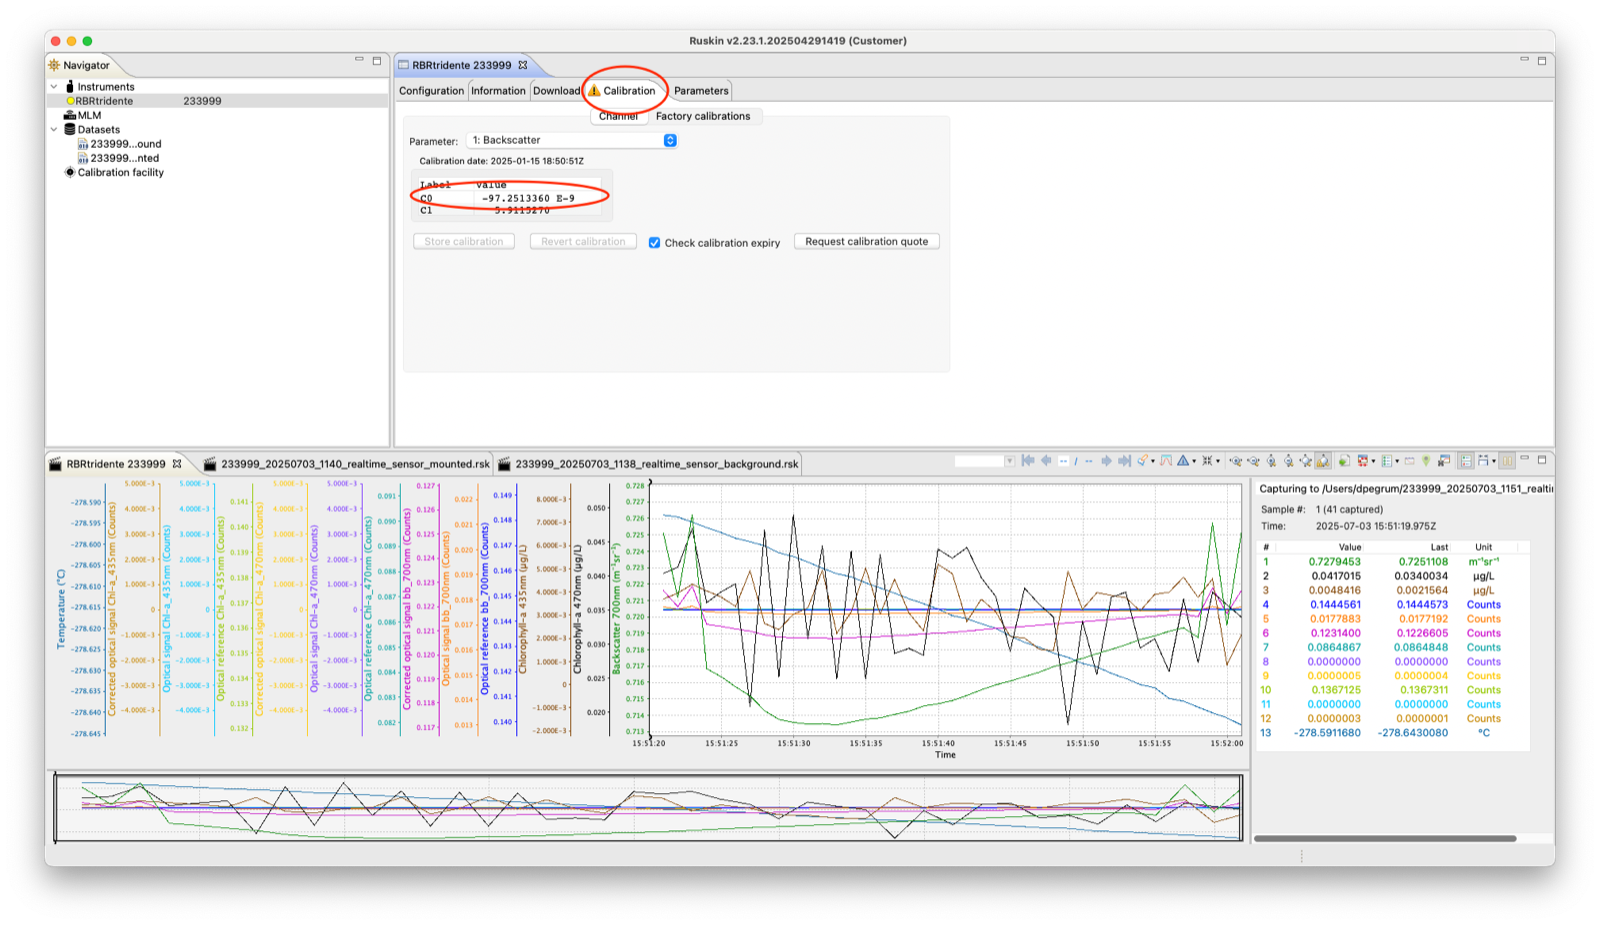Toggle Check calibration expiry checkbox
The height and width of the screenshot is (925, 1600).
click(654, 243)
